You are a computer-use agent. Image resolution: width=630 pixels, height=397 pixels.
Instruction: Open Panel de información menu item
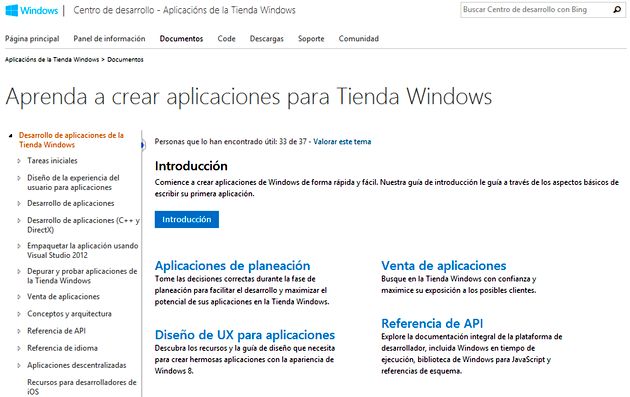click(109, 39)
